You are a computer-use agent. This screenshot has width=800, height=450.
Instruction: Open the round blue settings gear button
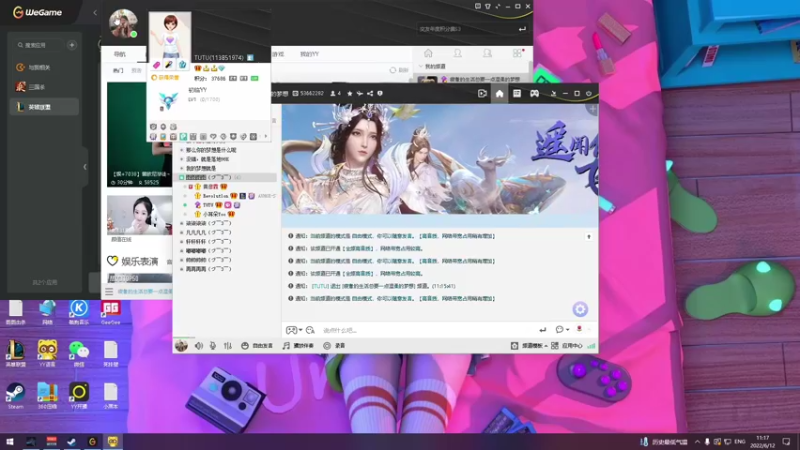(580, 309)
